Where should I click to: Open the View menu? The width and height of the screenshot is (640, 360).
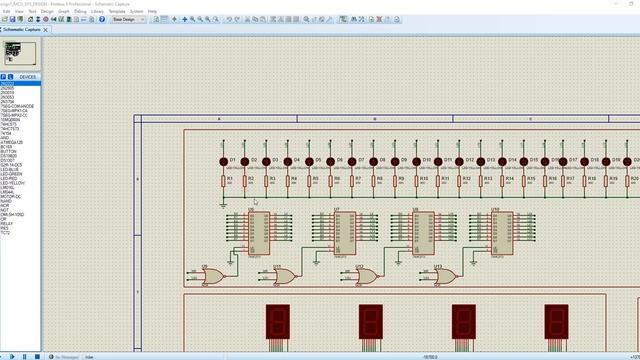point(19,11)
